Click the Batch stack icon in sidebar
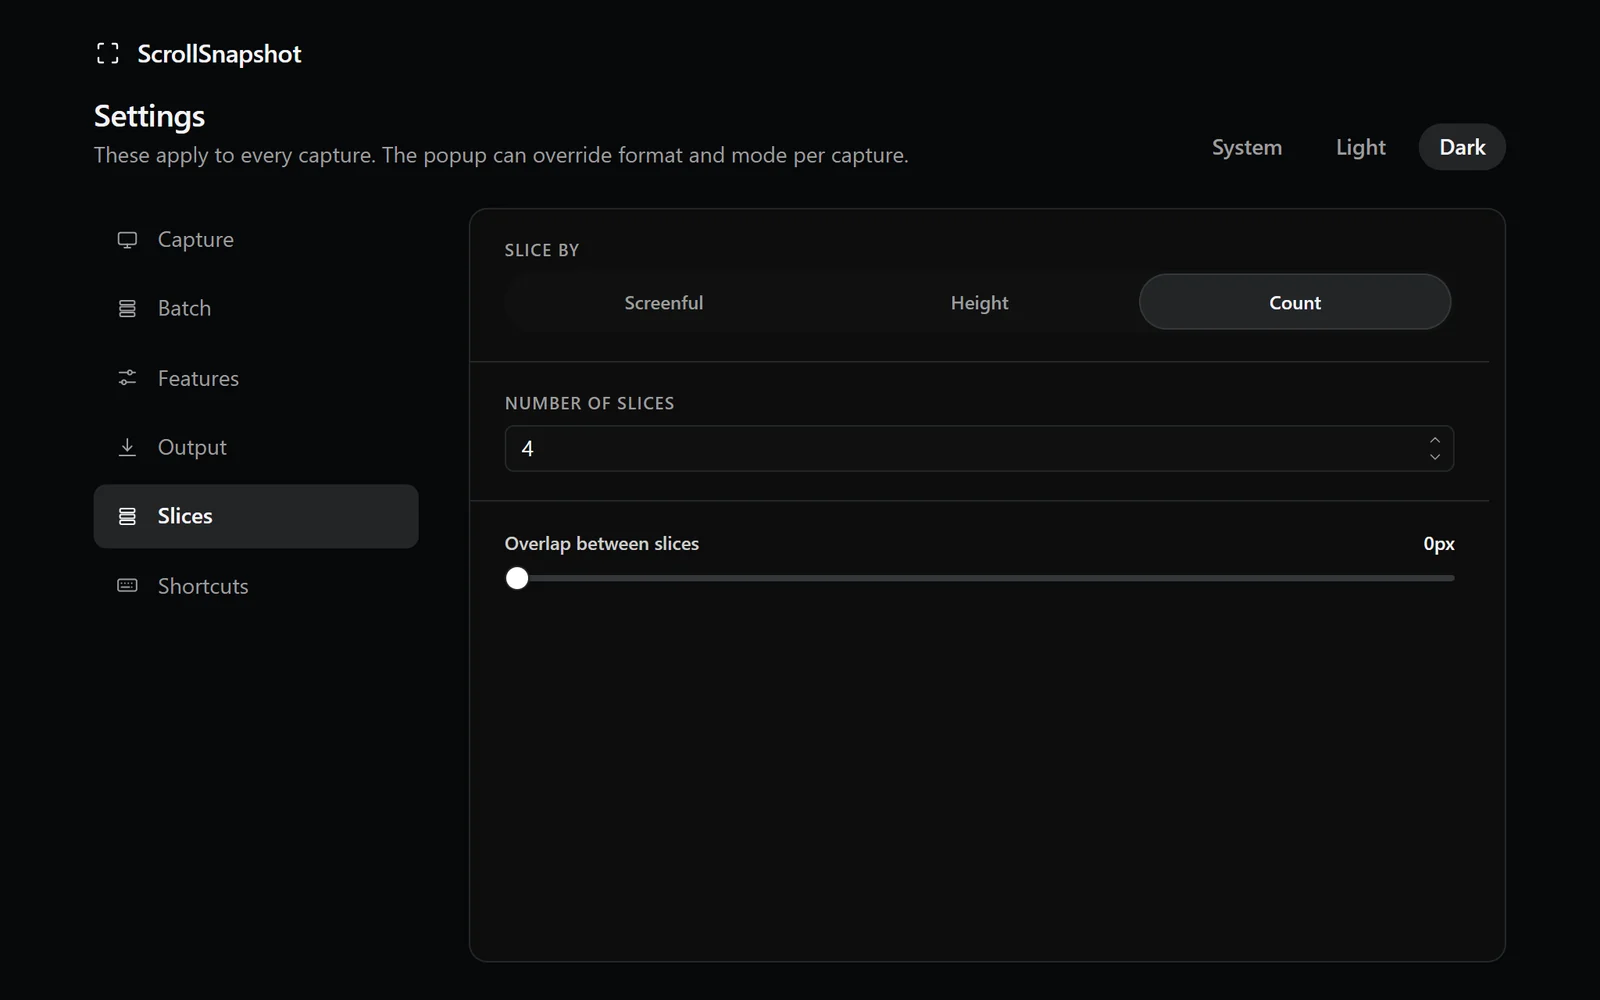 point(127,309)
